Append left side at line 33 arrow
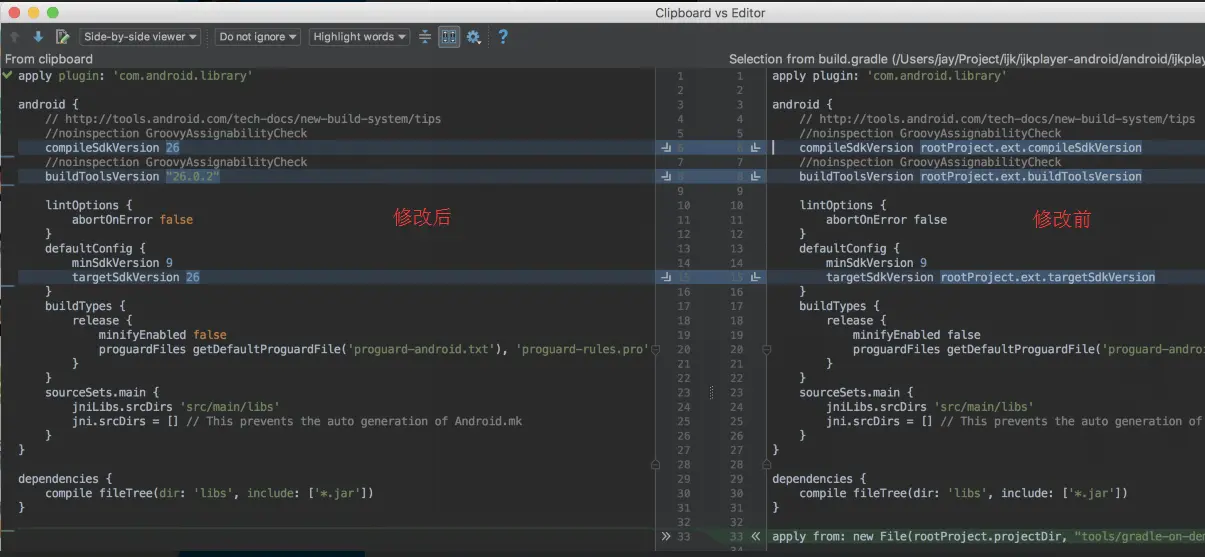1205x557 pixels. (667, 536)
